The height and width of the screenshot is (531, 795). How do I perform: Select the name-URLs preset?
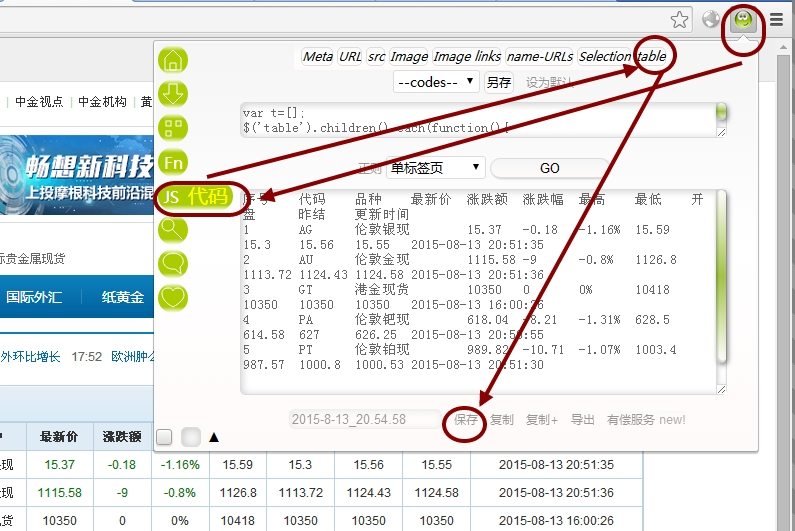[x=539, y=56]
